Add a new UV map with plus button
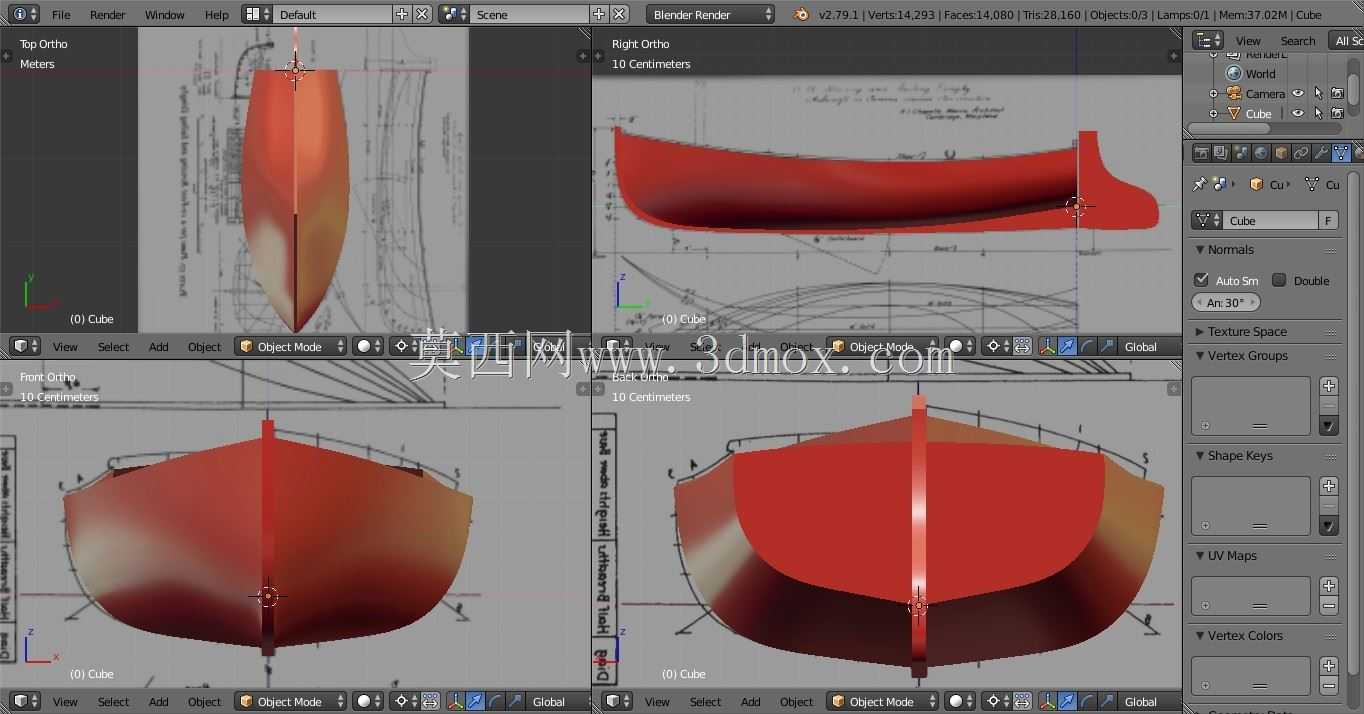The width and height of the screenshot is (1364, 714). (x=1329, y=586)
